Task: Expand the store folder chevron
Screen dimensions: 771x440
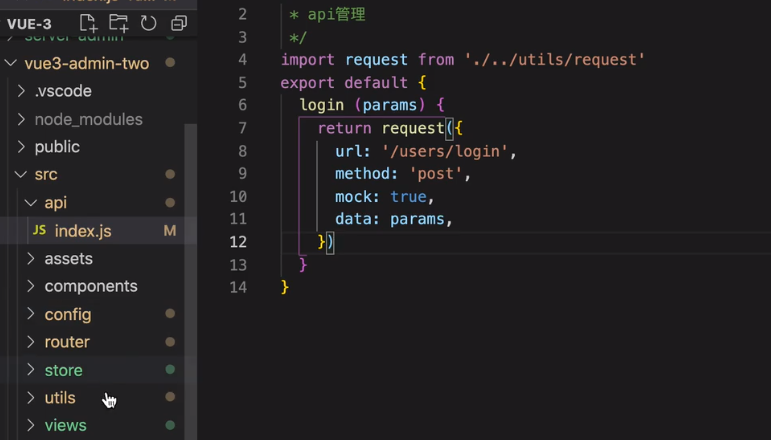Action: (x=31, y=369)
